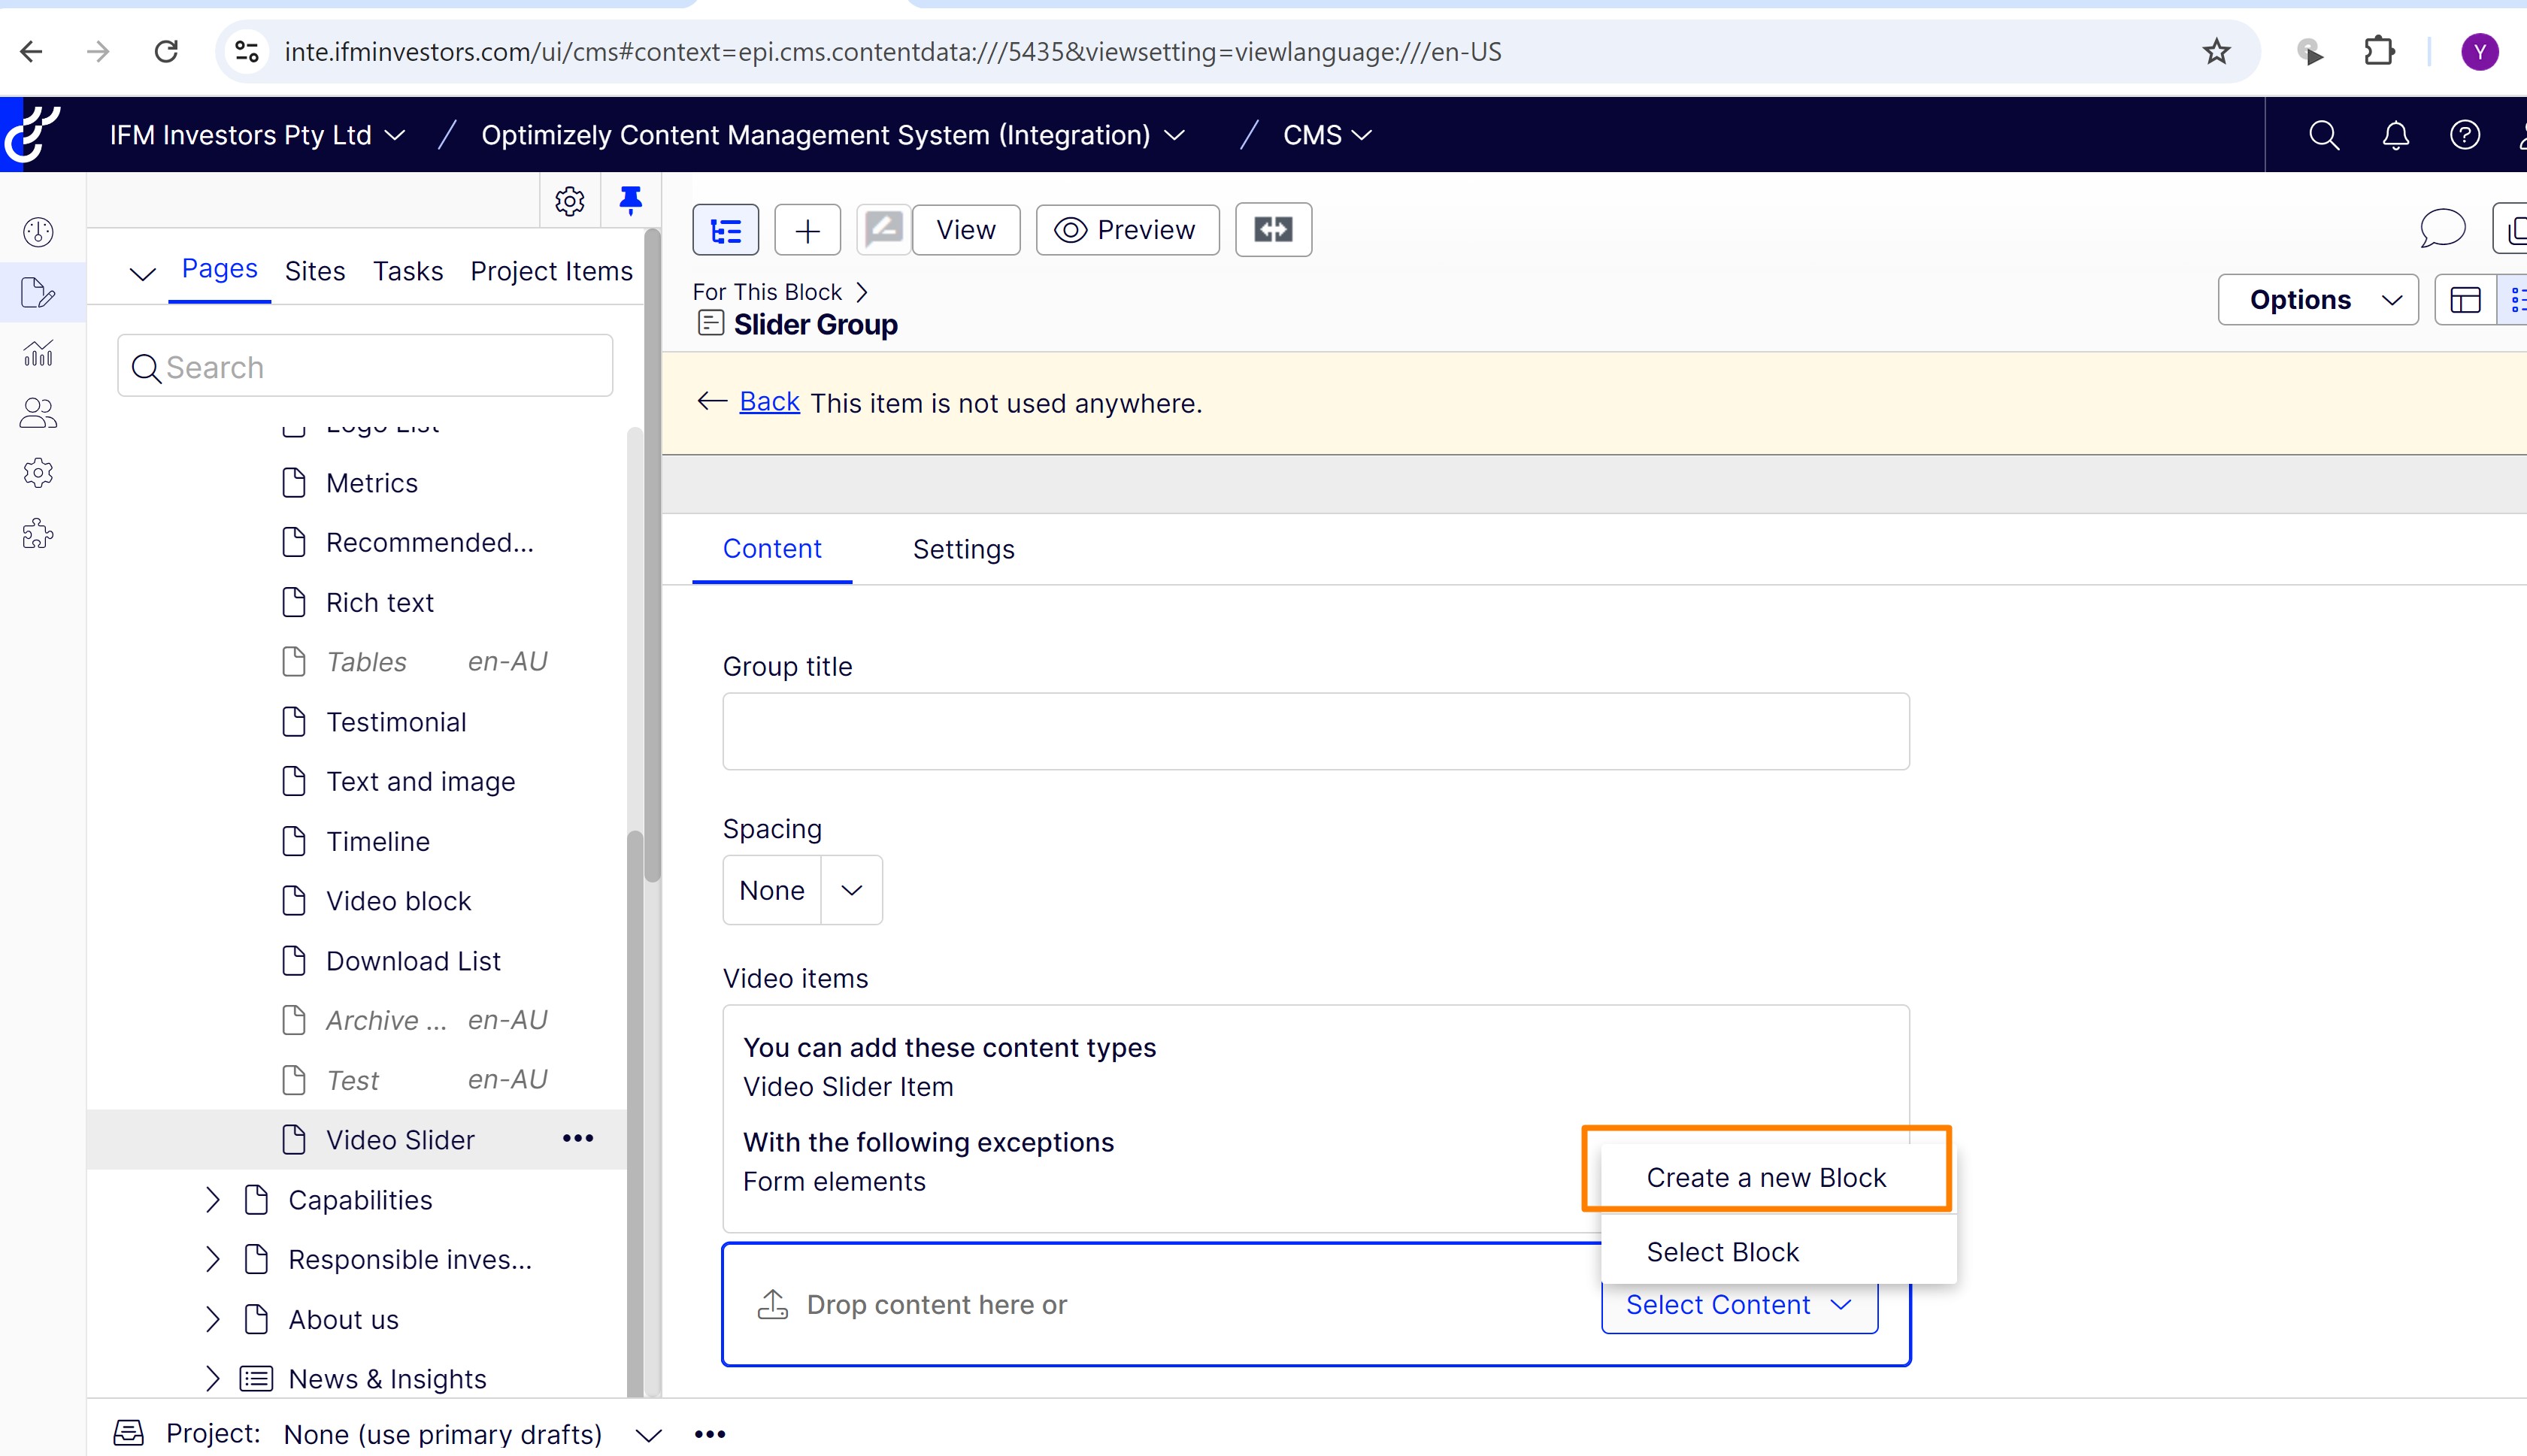The width and height of the screenshot is (2527, 1456).
Task: Choose Create a new Block
Action: point(1766,1177)
